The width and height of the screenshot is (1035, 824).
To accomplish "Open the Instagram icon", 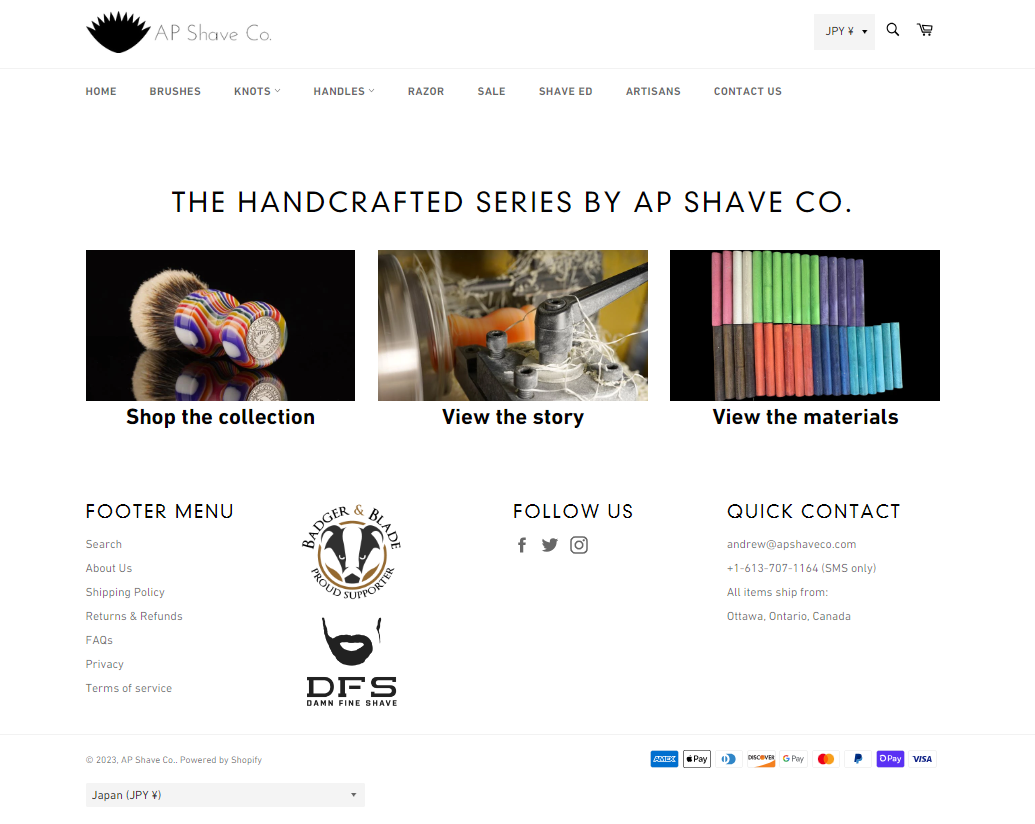I will [x=579, y=545].
